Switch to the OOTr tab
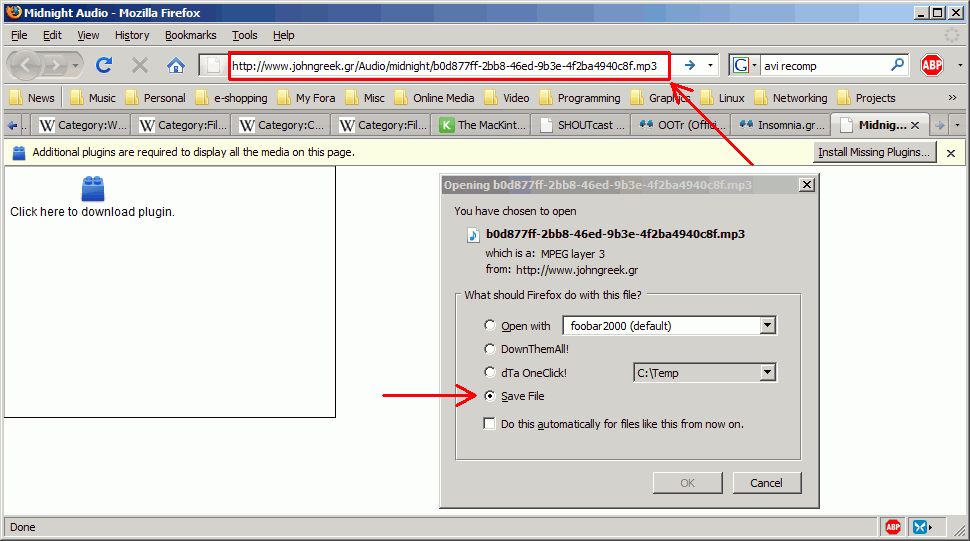 pyautogui.click(x=682, y=125)
